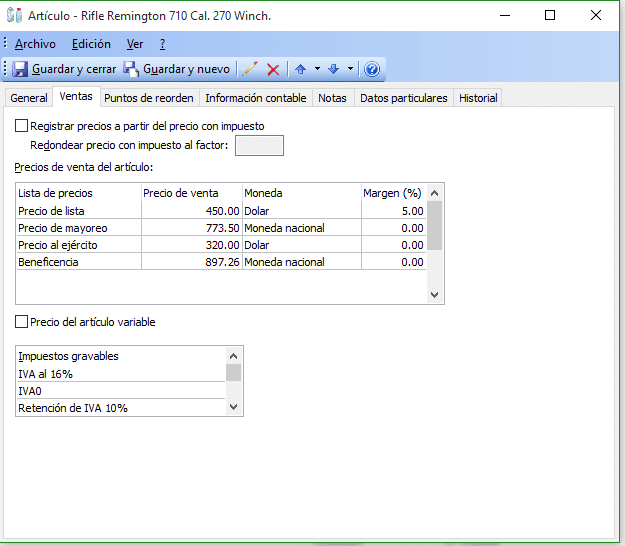Image resolution: width=625 pixels, height=546 pixels.
Task: Click the pencil edit icon in toolbar
Action: [250, 69]
